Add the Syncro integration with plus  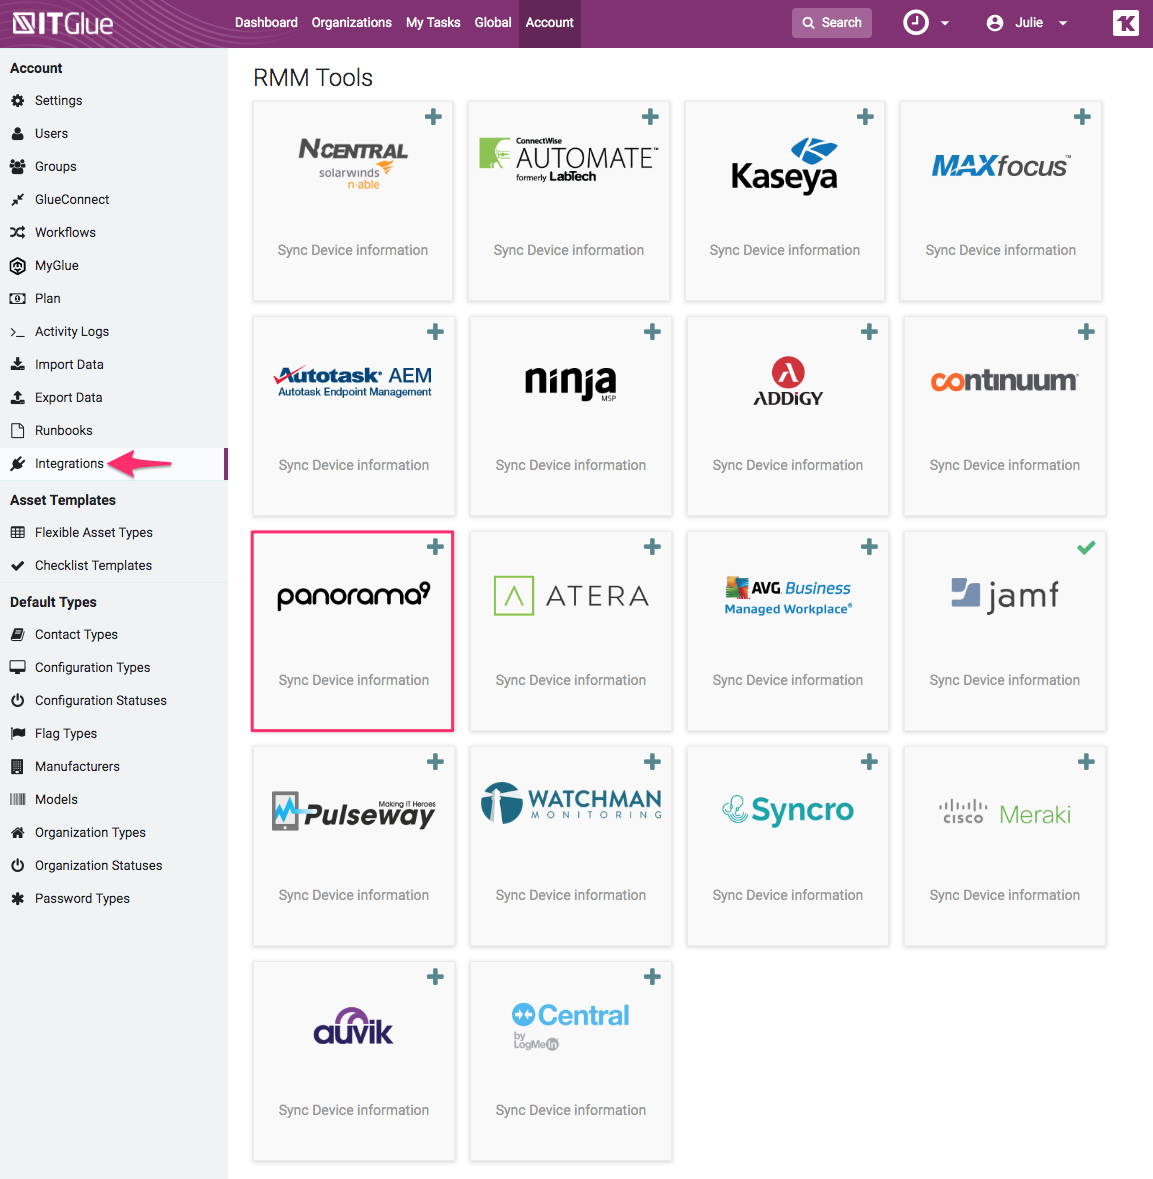869,762
